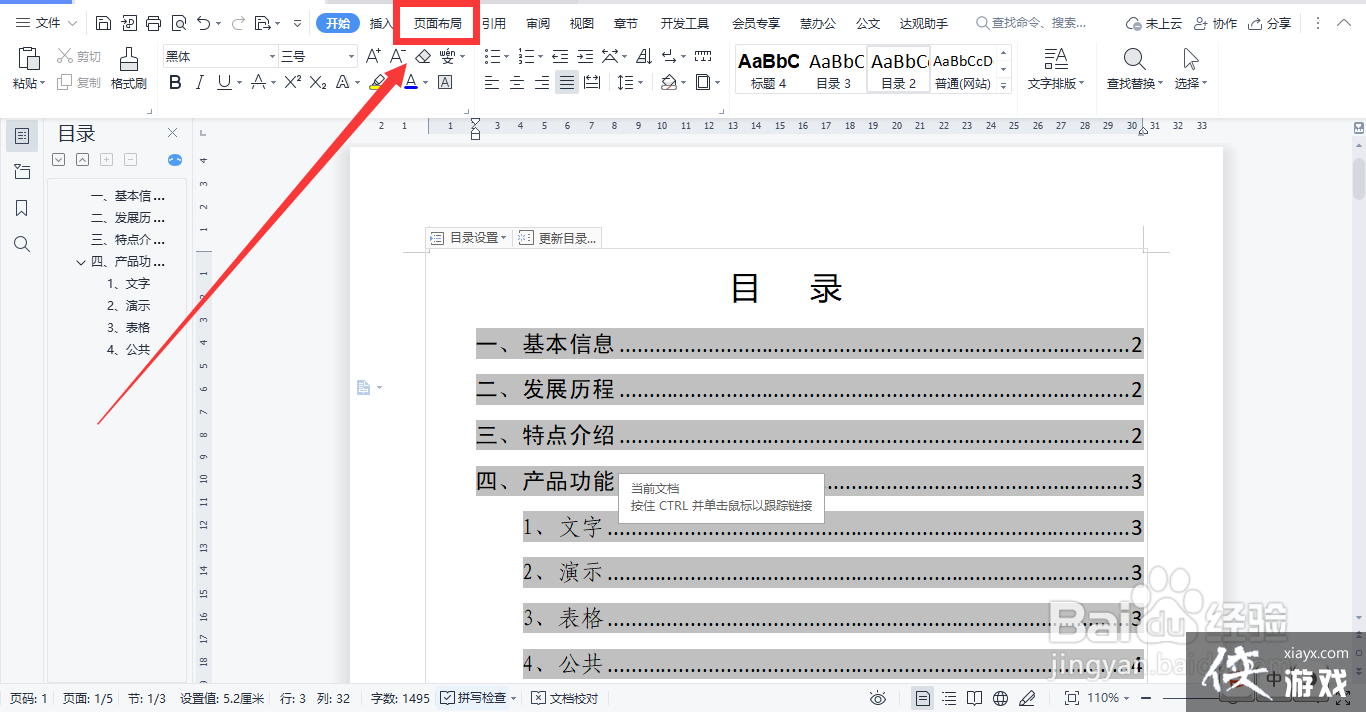Open Find and Replace (查找替换)

click(x=1134, y=68)
